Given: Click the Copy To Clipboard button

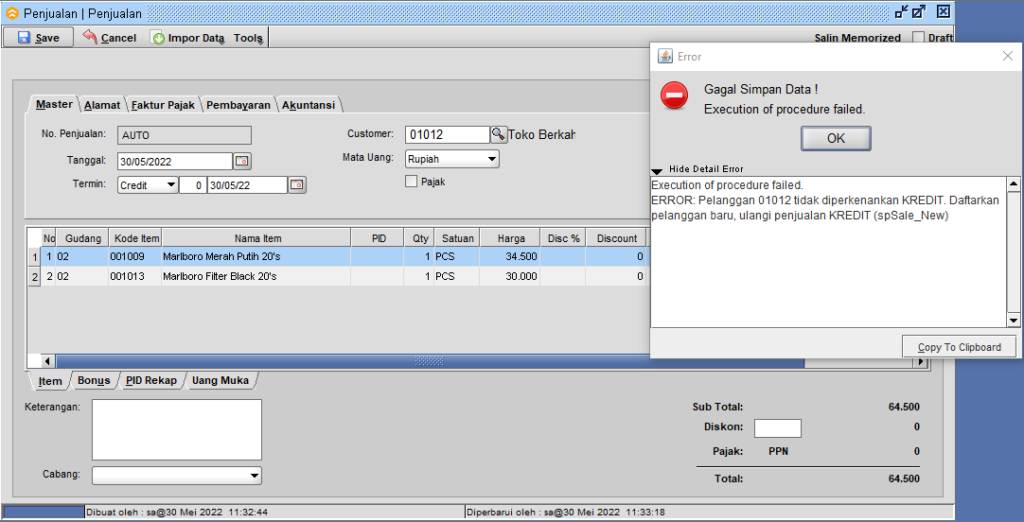Looking at the screenshot, I should 958,347.
